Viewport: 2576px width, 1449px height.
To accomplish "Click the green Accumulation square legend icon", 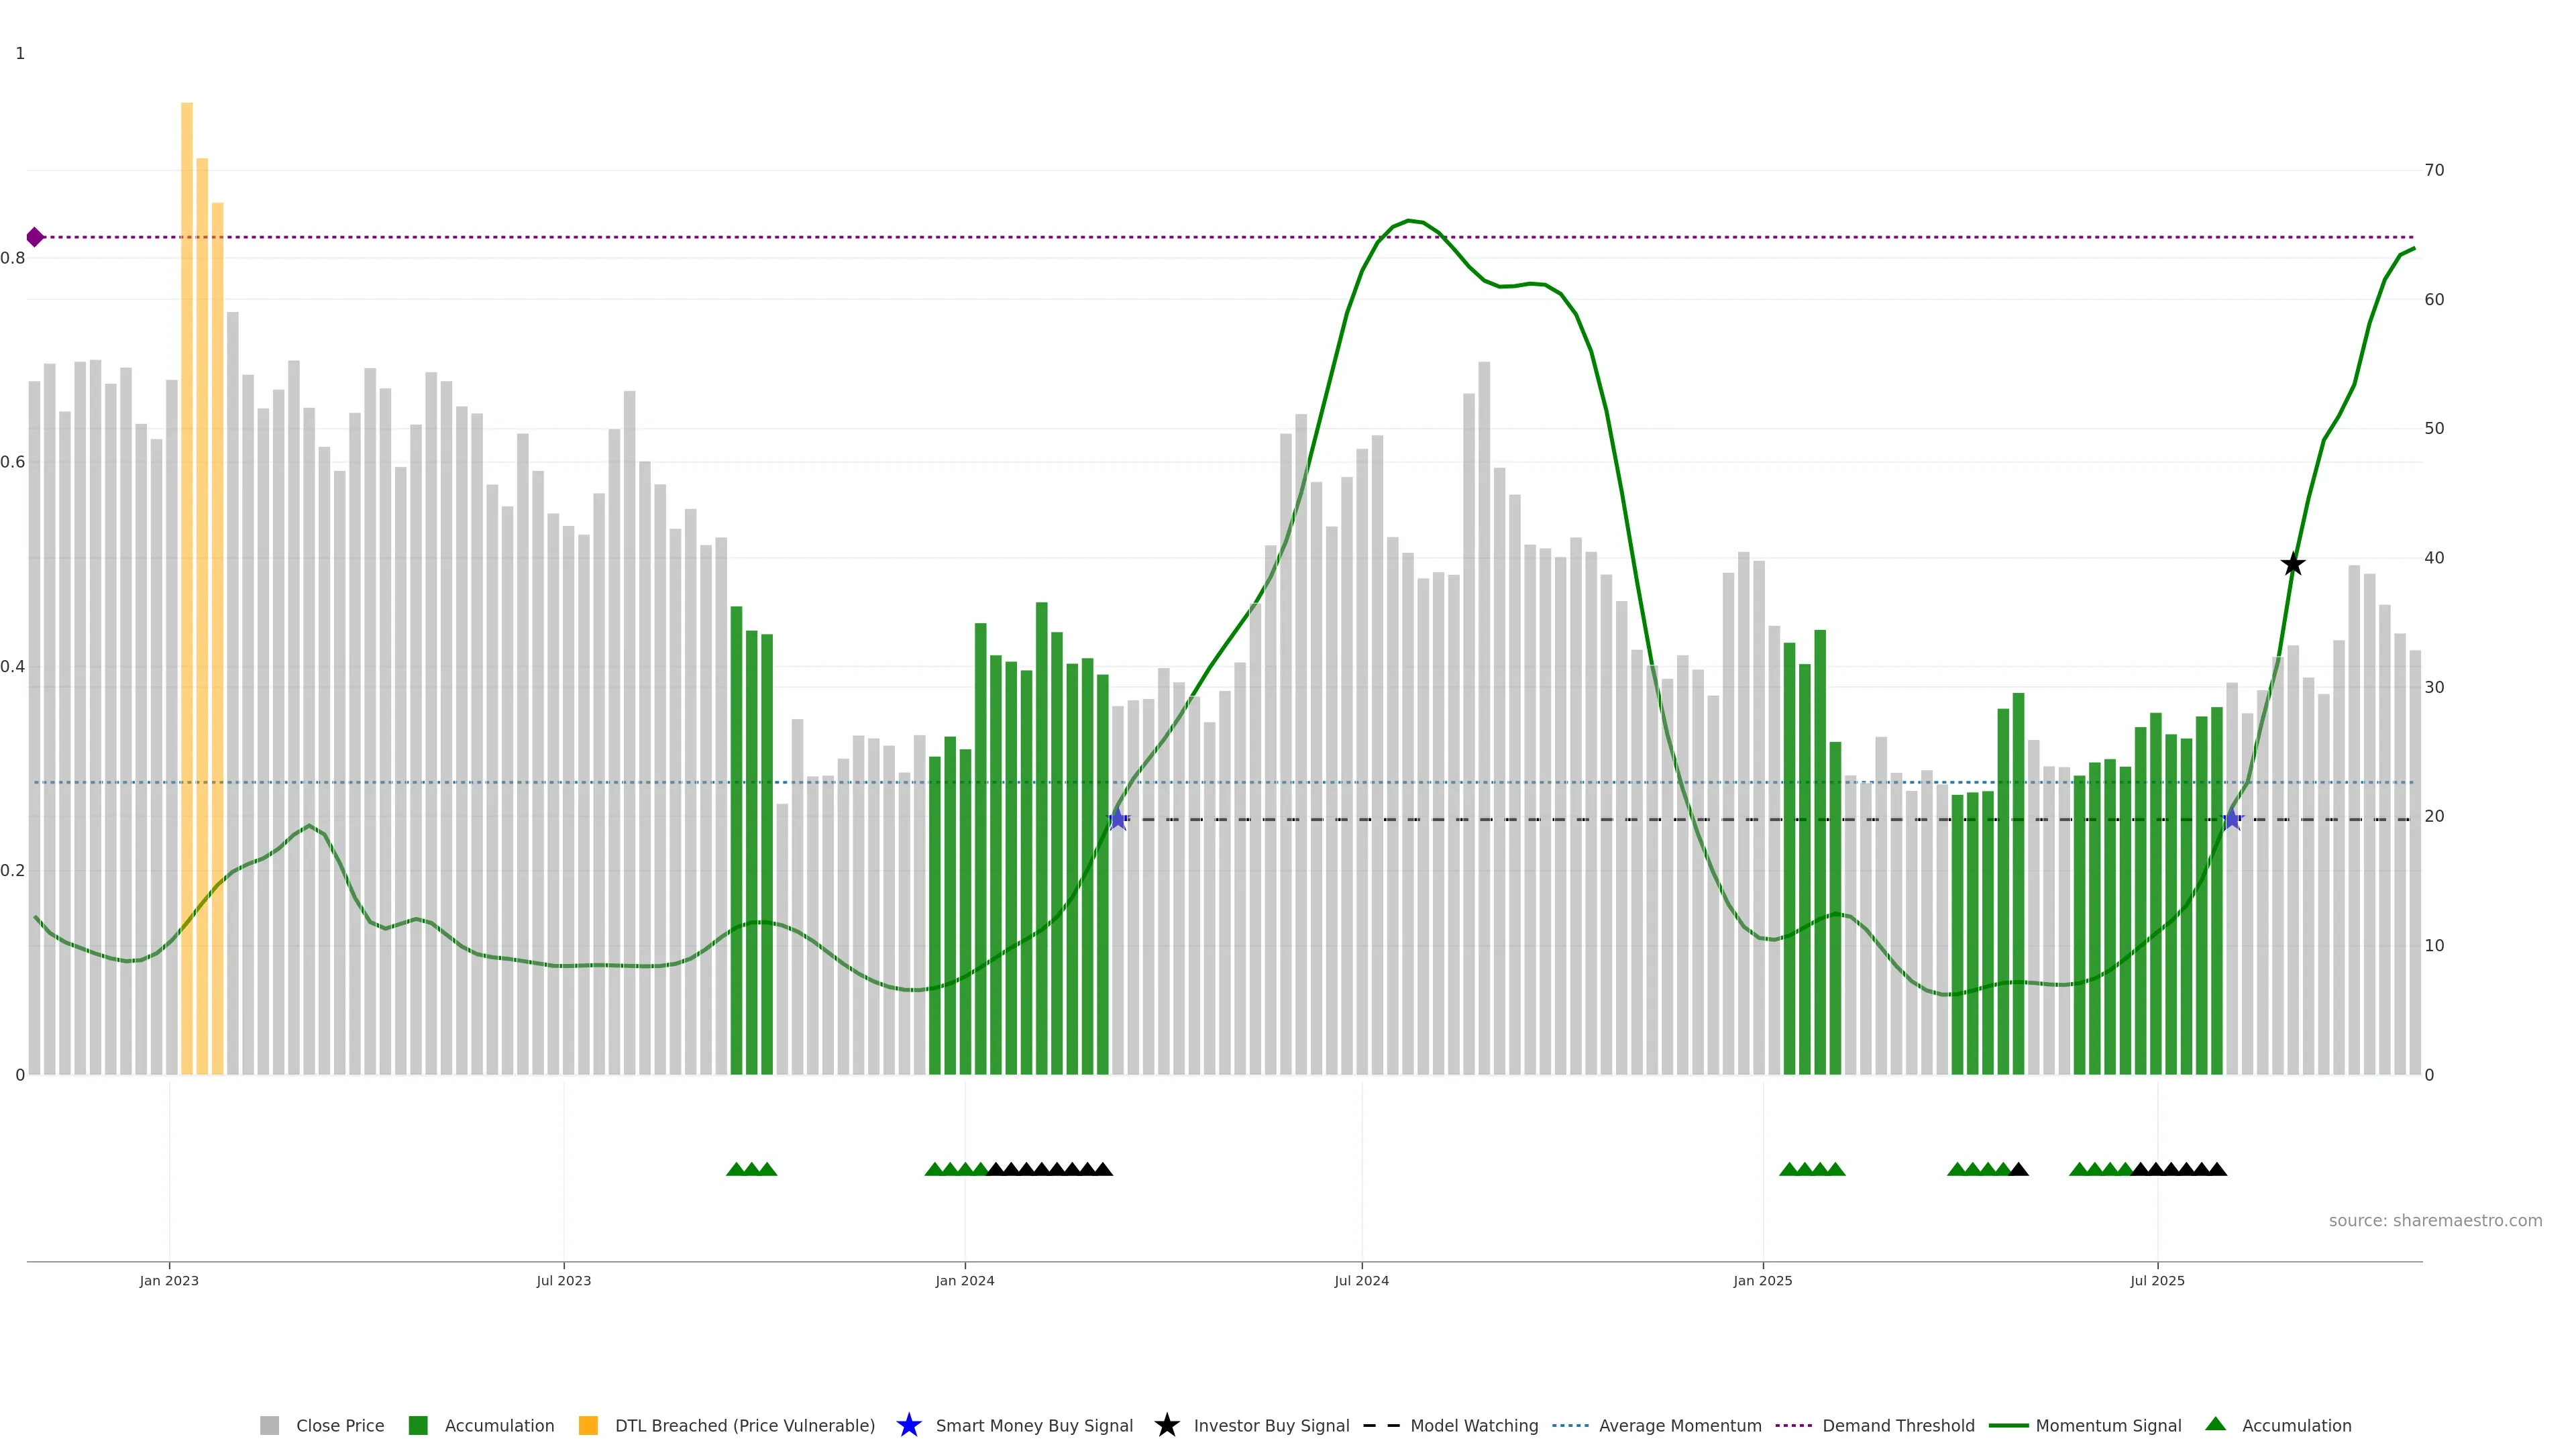I will 418,1425.
